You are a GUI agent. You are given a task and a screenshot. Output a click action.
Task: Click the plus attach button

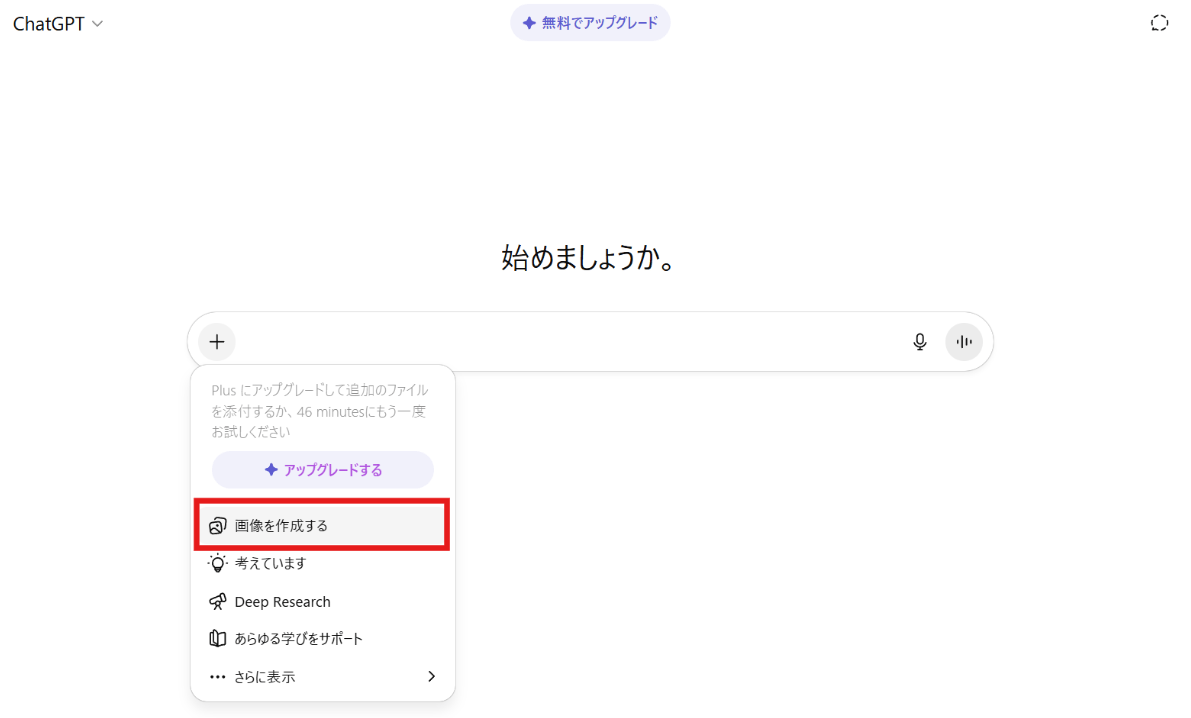[217, 342]
